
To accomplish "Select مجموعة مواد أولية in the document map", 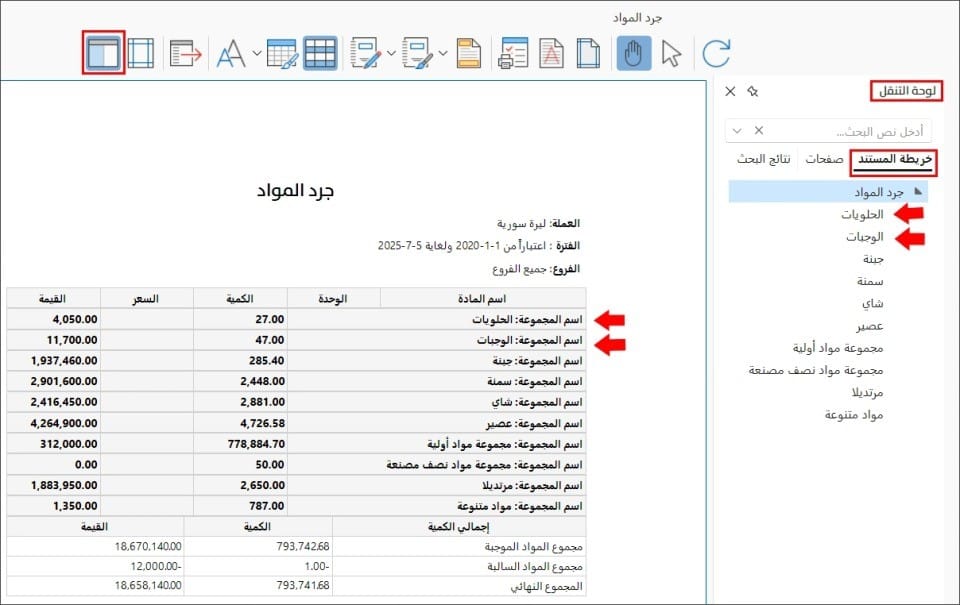I will 838,348.
